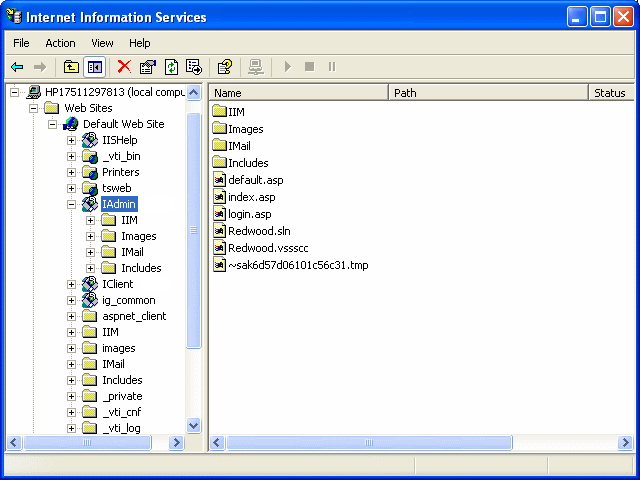Click the Help toolbar icon

pos(225,67)
